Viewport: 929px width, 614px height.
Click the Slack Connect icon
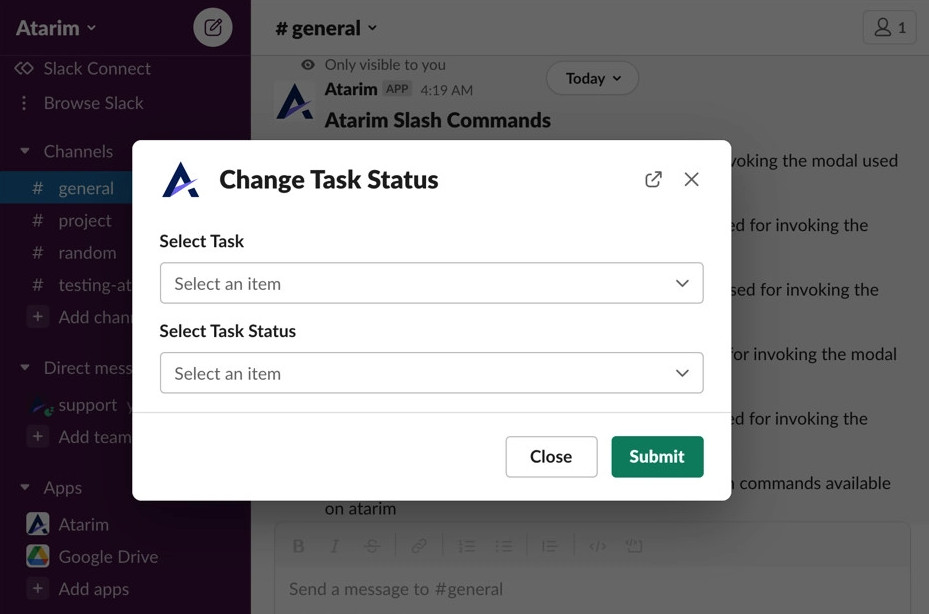(x=24, y=69)
